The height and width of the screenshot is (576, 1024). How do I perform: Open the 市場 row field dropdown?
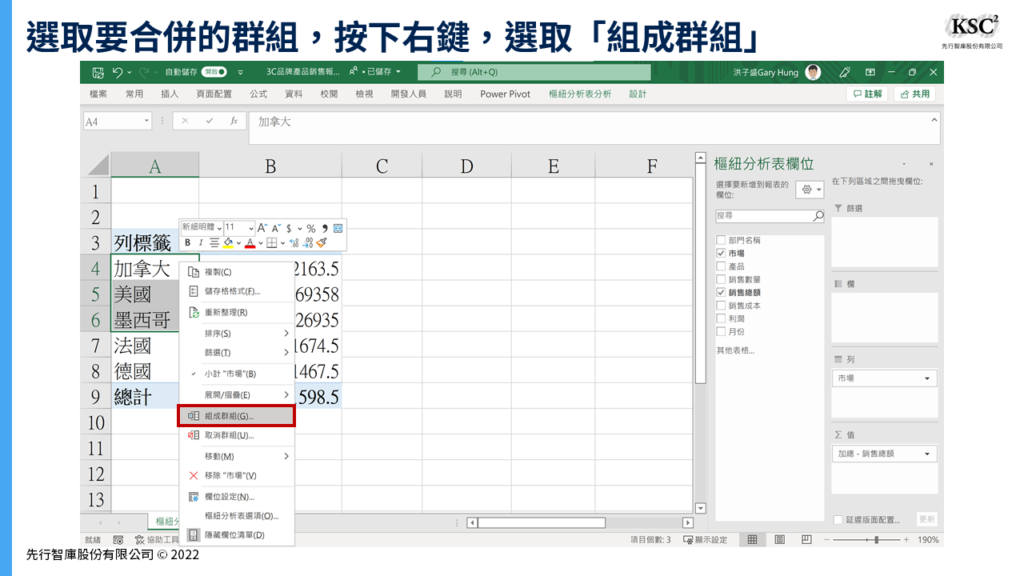point(927,378)
